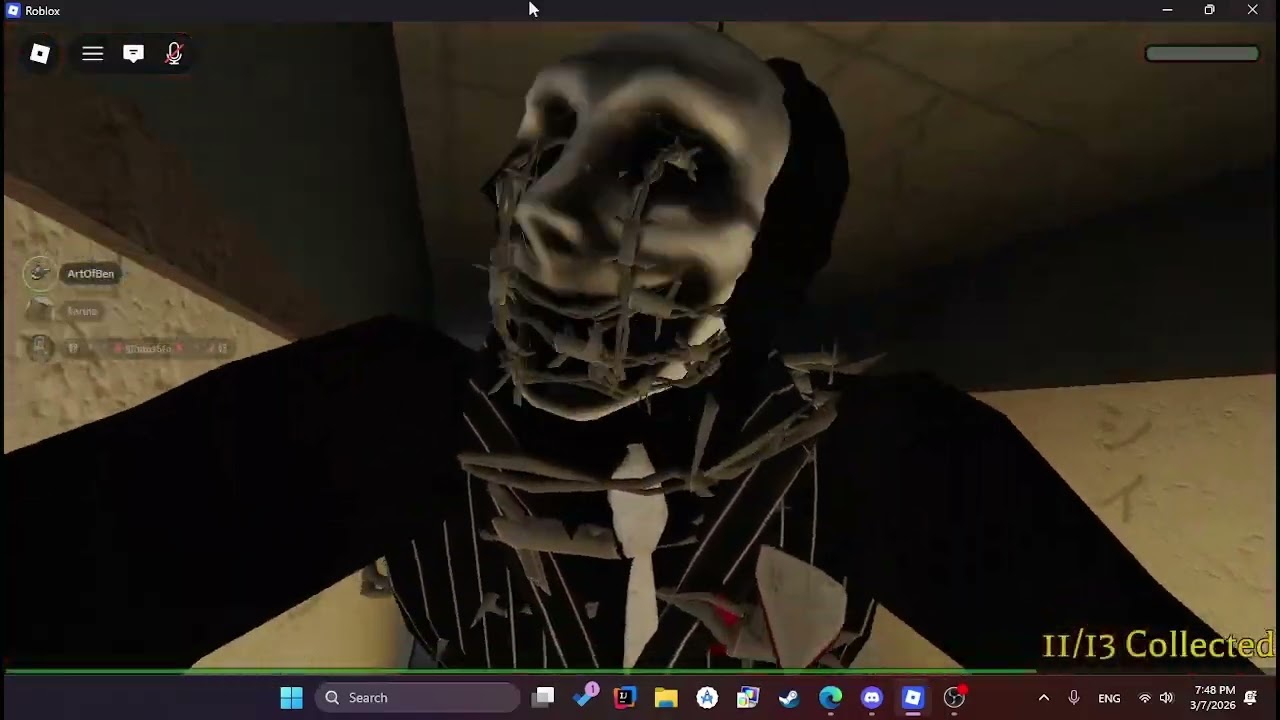Click the stamina bar at top right
Image resolution: width=1280 pixels, height=720 pixels.
click(1202, 53)
